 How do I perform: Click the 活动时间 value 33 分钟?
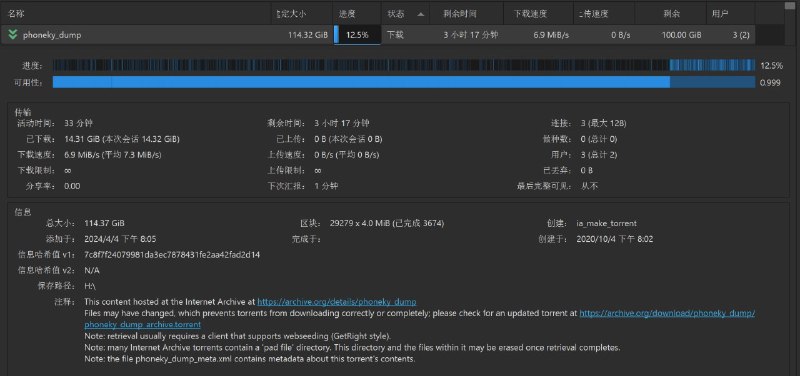point(79,123)
